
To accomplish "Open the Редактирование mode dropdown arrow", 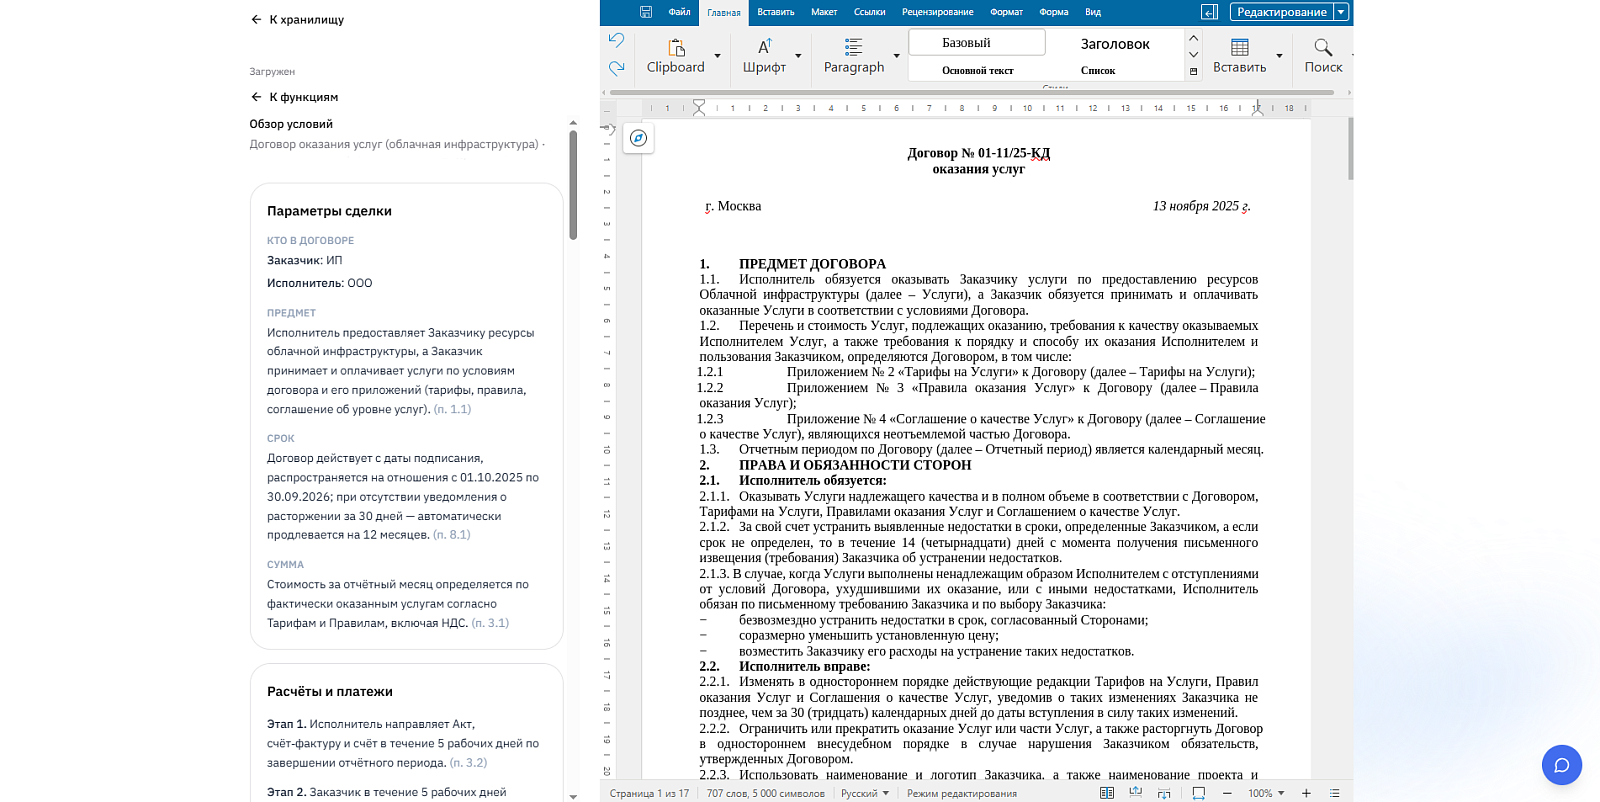I will 1341,12.
